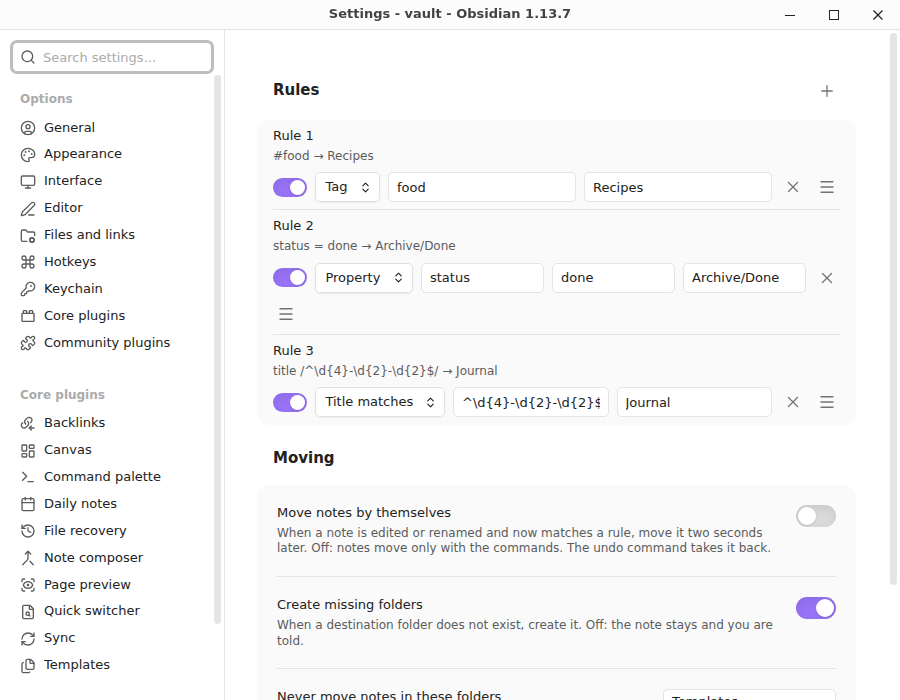
Task: Focus the Search settings box
Action: pyautogui.click(x=112, y=57)
